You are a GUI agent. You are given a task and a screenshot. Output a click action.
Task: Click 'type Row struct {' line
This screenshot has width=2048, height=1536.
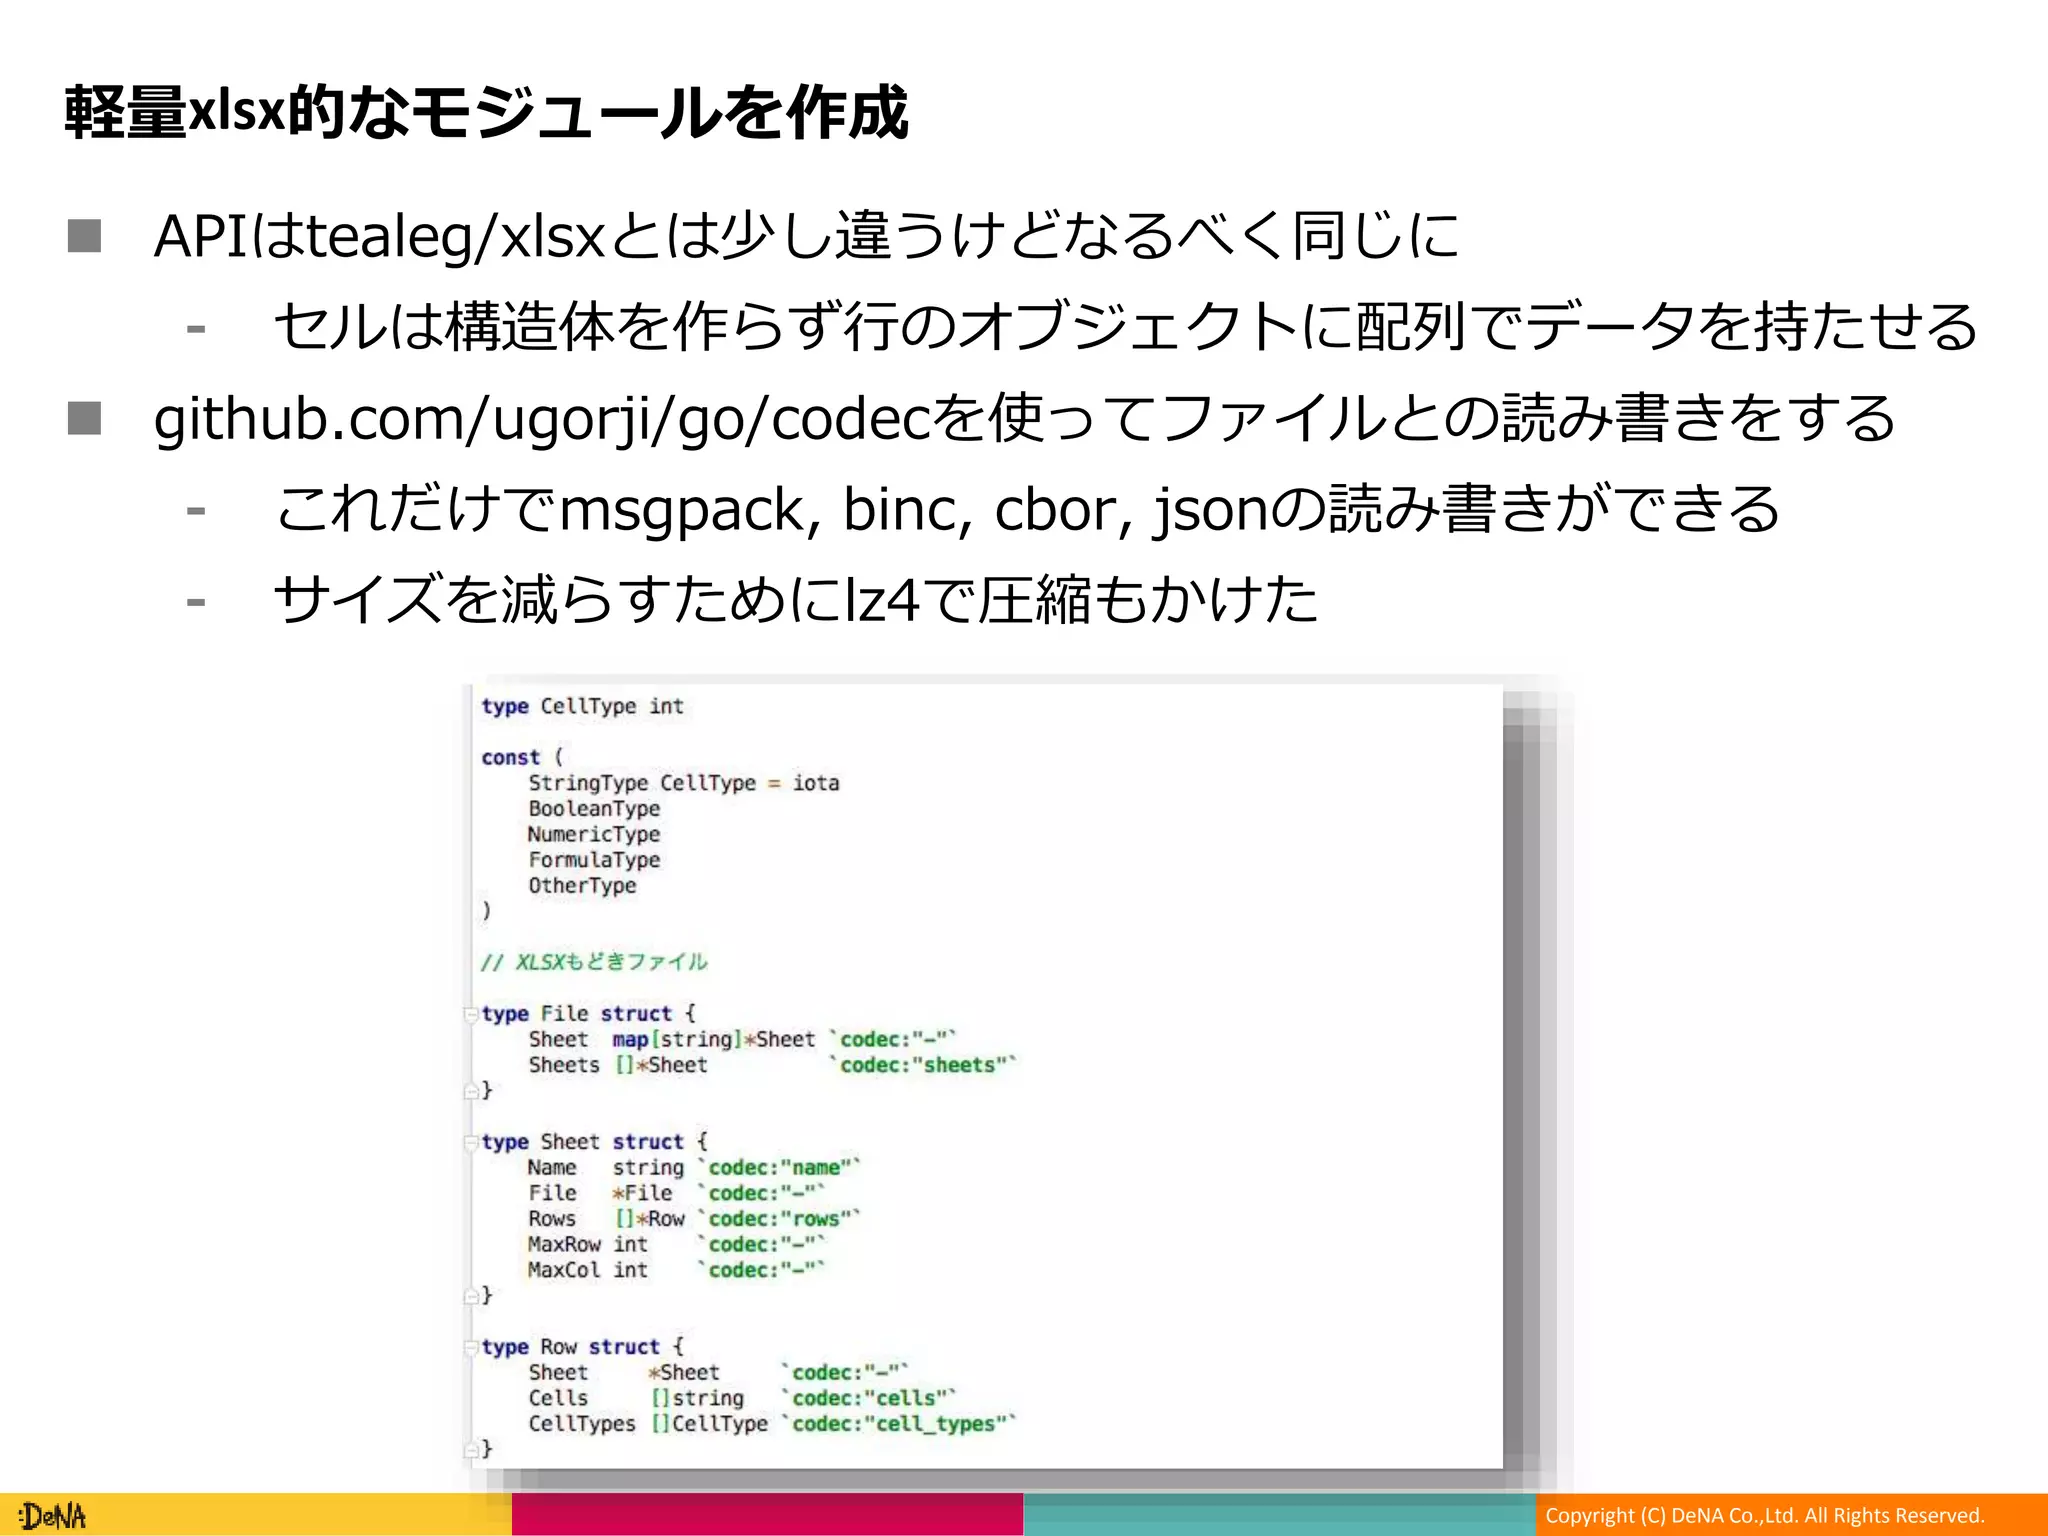click(x=582, y=1347)
